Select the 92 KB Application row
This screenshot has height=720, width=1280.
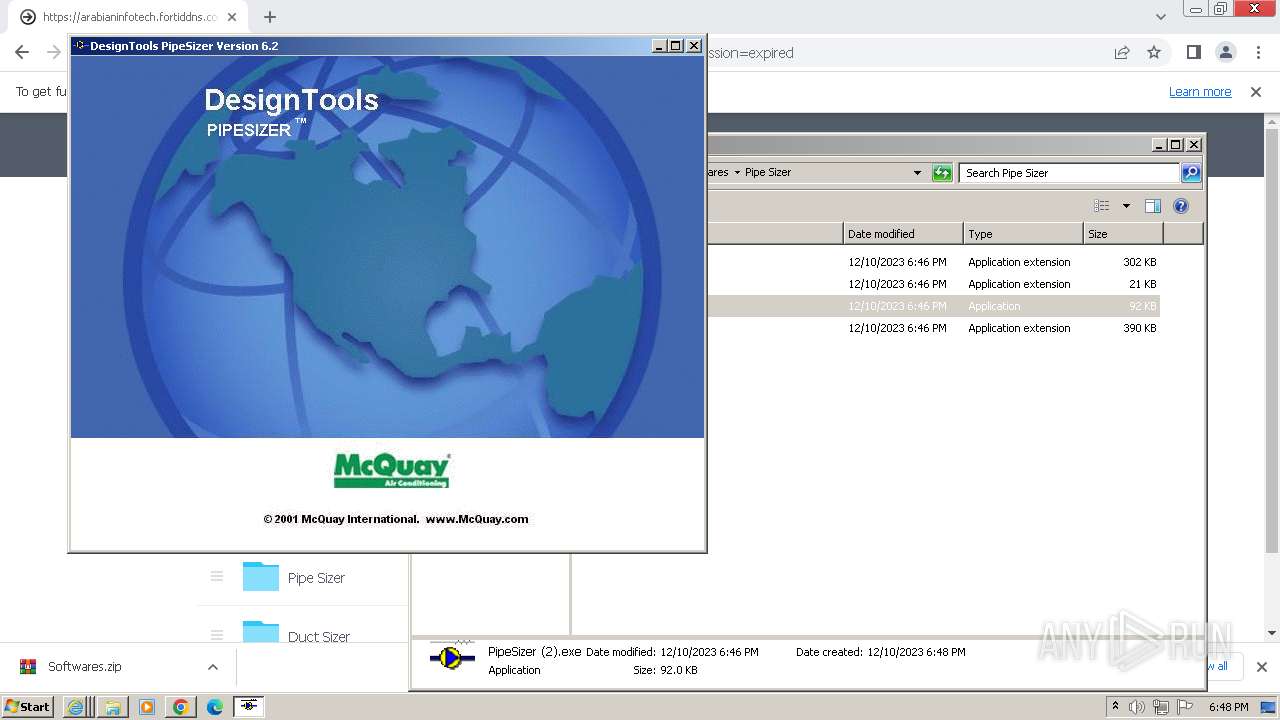pyautogui.click(x=934, y=306)
